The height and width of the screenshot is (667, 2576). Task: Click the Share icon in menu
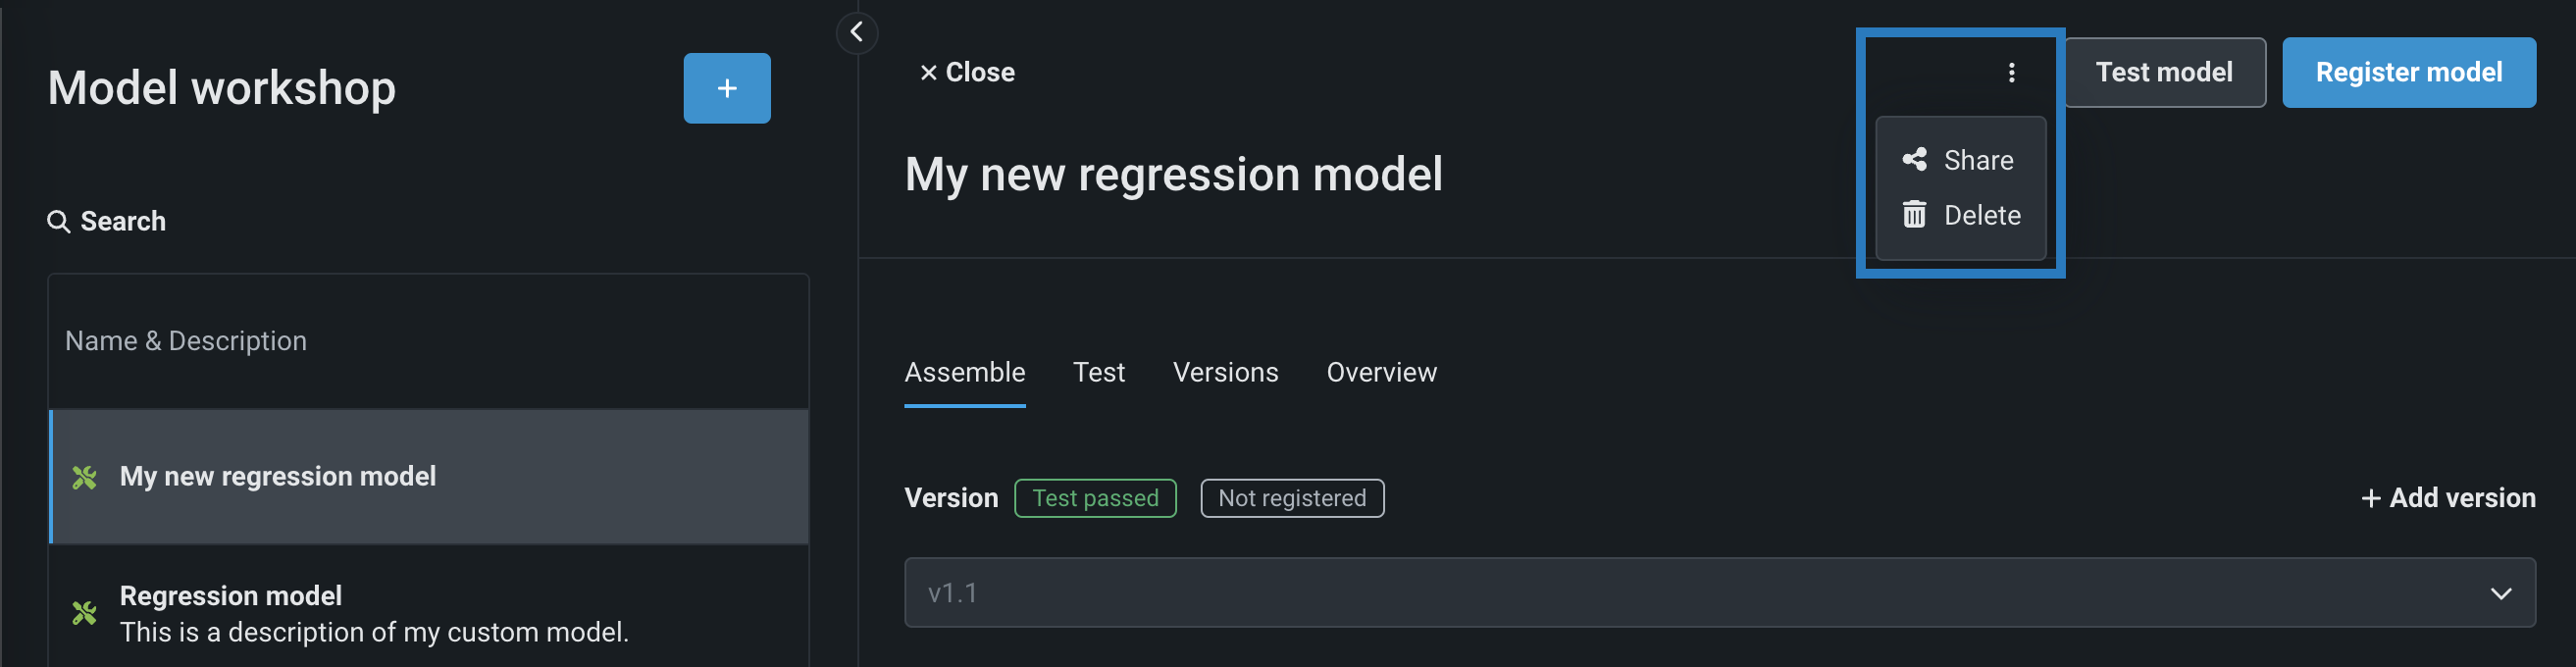click(x=1914, y=160)
